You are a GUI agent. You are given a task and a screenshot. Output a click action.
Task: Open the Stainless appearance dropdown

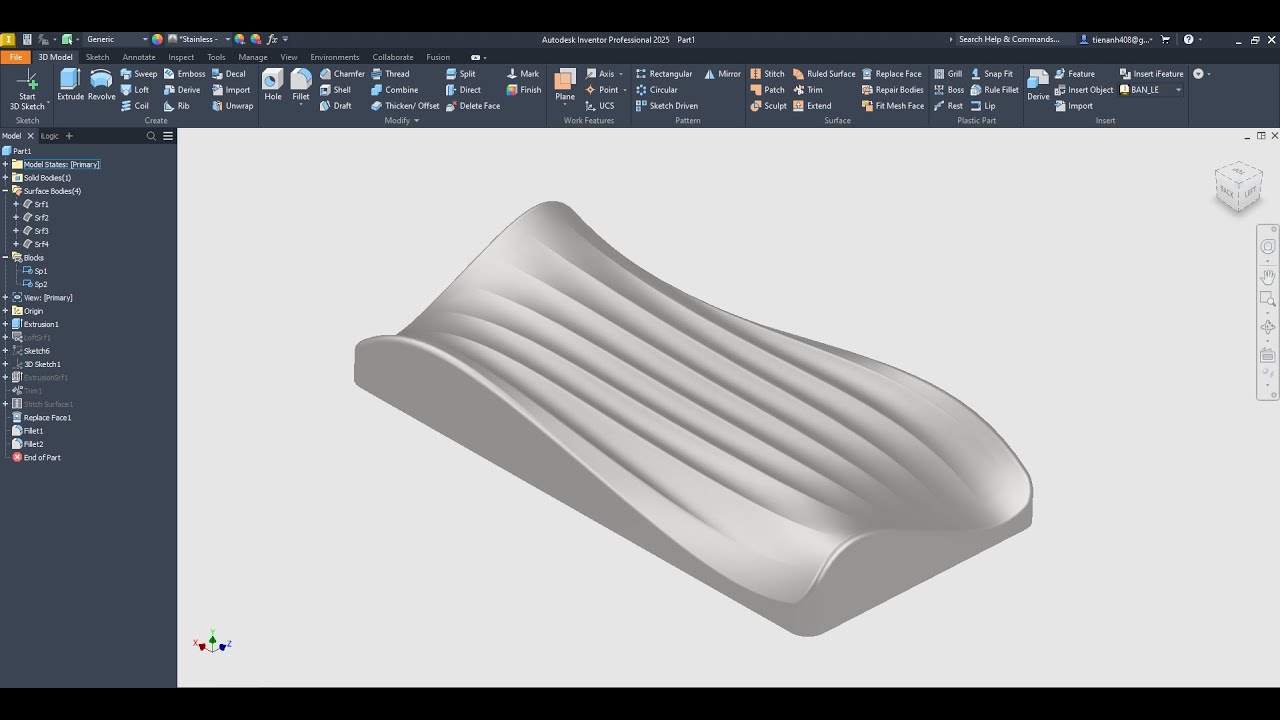(199, 39)
